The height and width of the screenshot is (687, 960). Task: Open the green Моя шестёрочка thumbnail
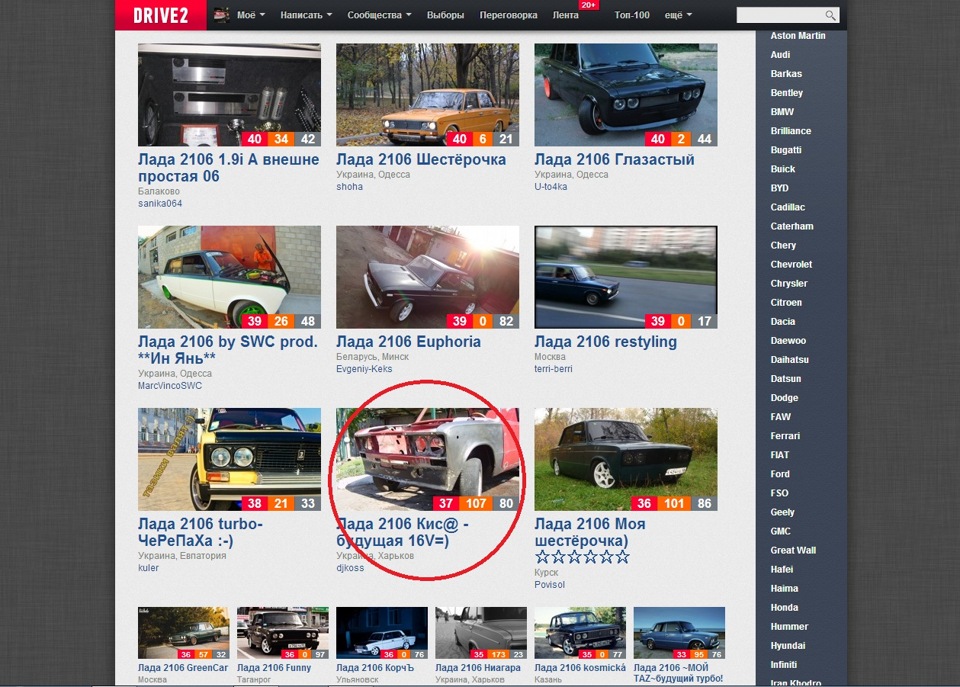coord(626,459)
